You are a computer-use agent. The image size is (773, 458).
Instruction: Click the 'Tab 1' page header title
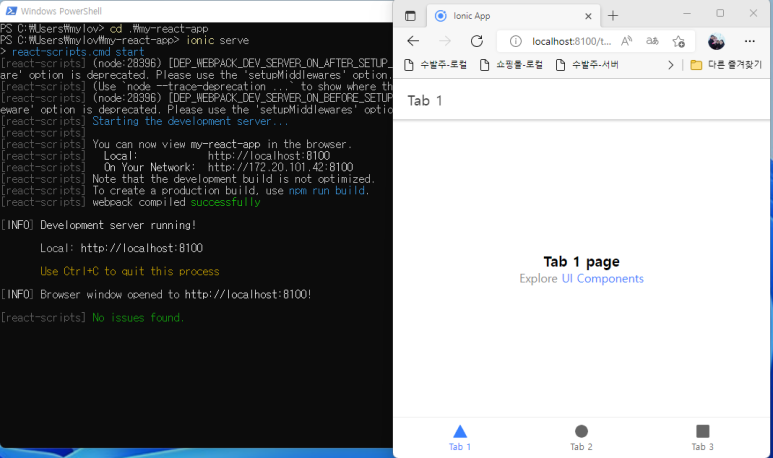tap(425, 101)
